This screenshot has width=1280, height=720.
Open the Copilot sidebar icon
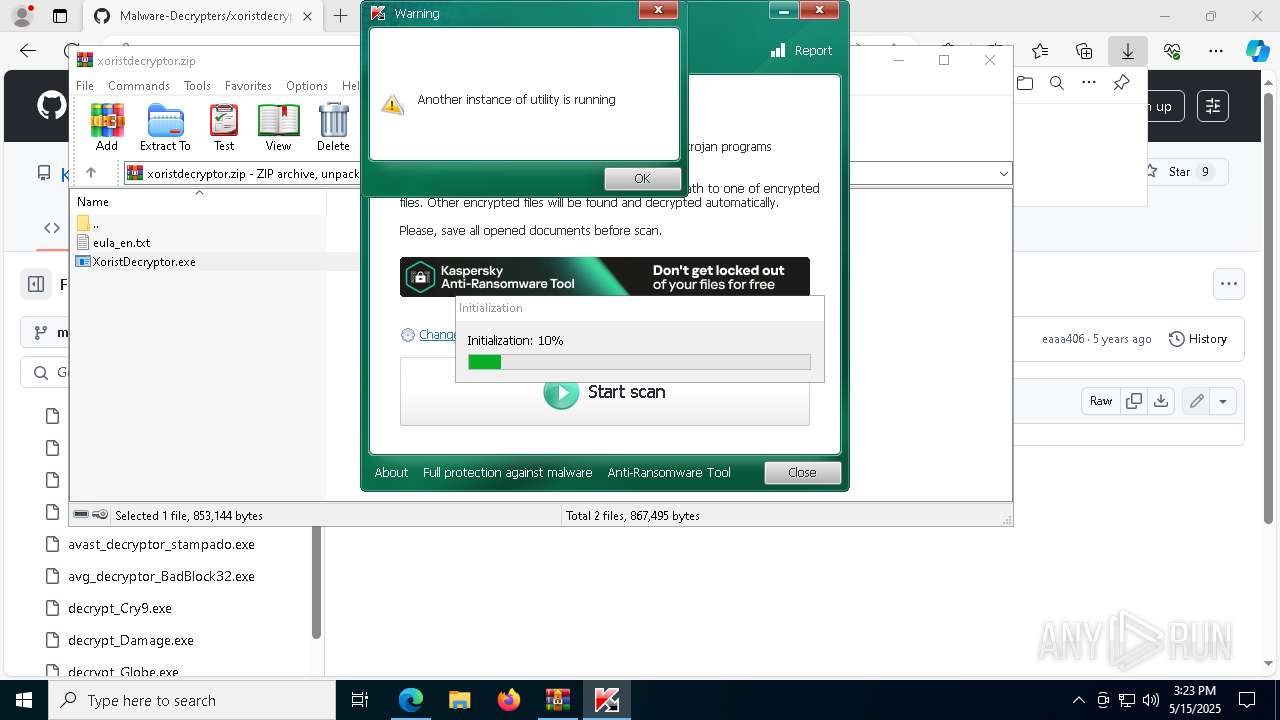click(x=1257, y=51)
